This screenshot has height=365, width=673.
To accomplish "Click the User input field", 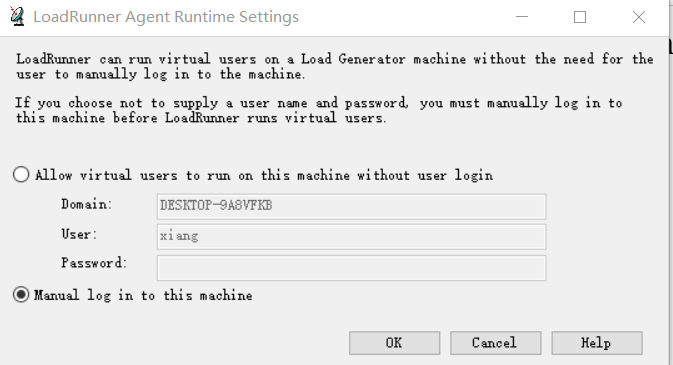I will point(352,237).
